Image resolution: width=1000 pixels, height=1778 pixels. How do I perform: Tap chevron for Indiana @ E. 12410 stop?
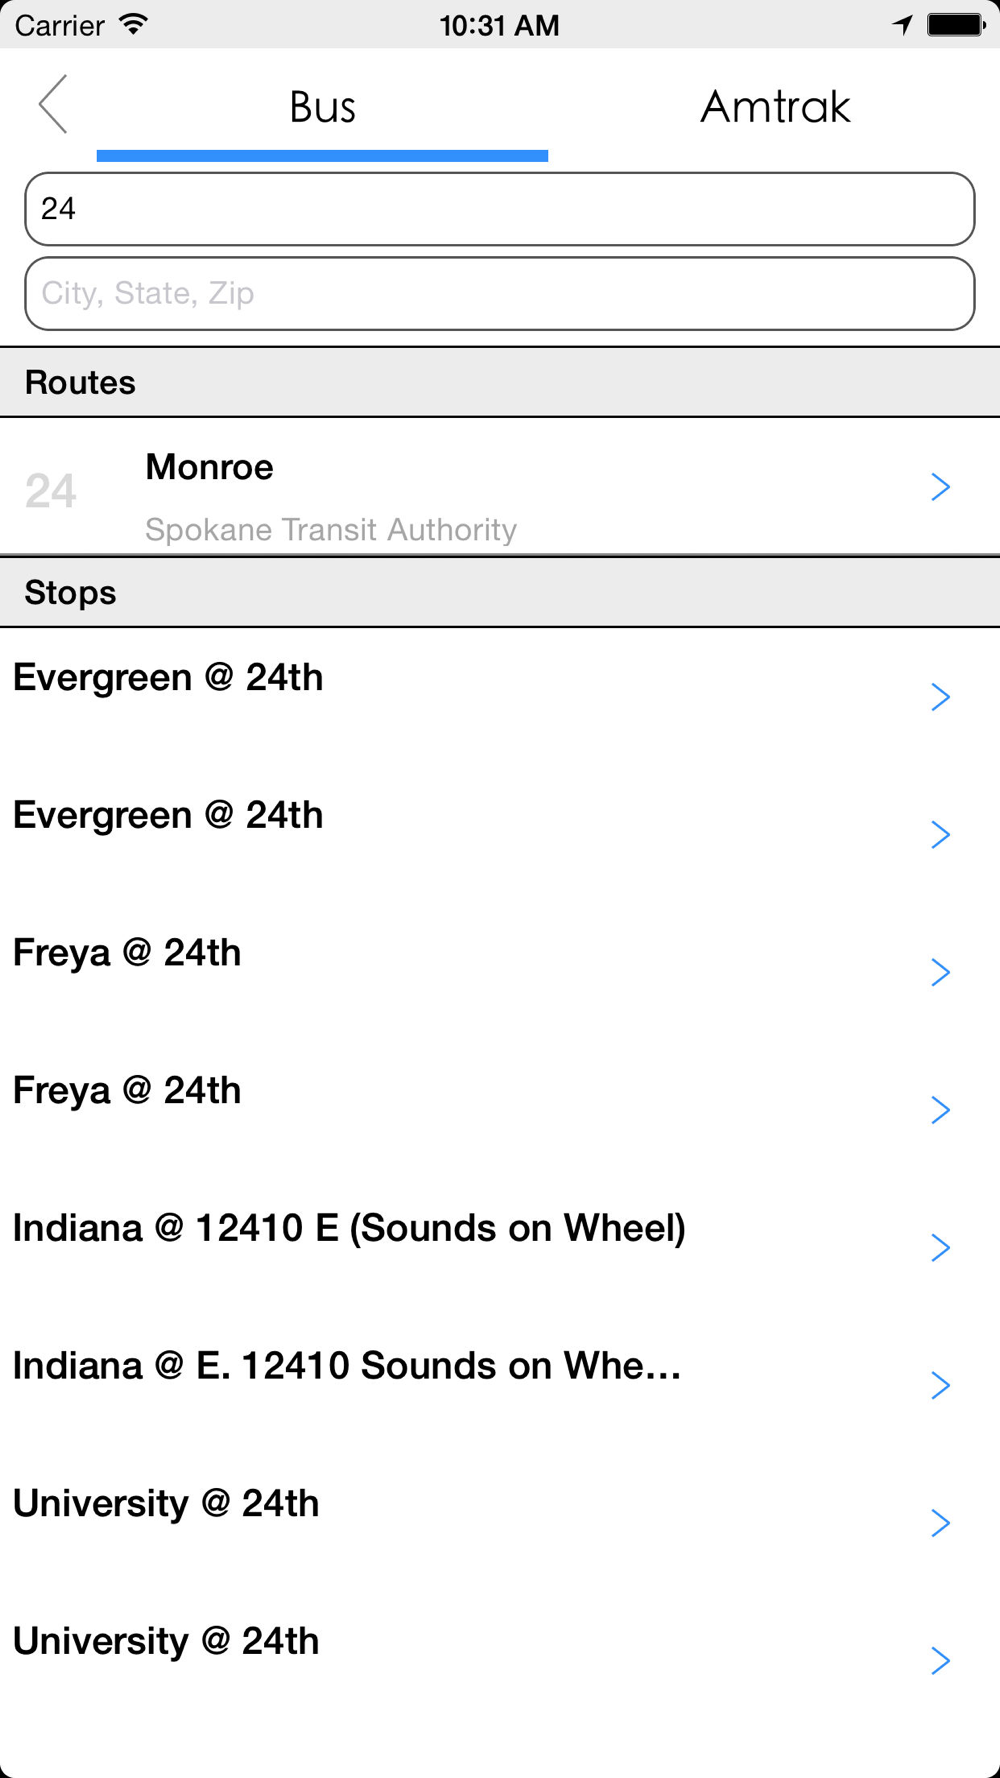[940, 1385]
